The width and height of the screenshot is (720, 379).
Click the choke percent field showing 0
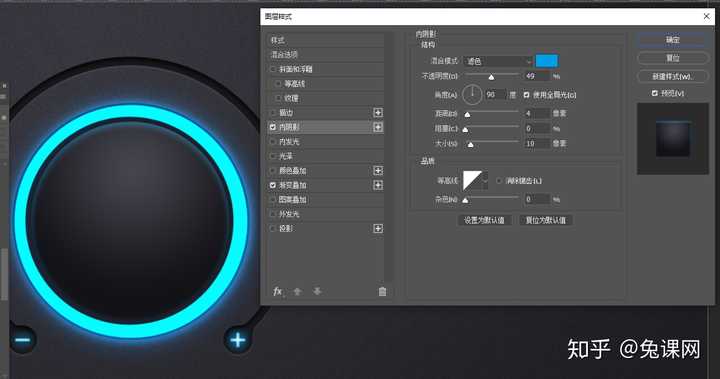point(537,129)
